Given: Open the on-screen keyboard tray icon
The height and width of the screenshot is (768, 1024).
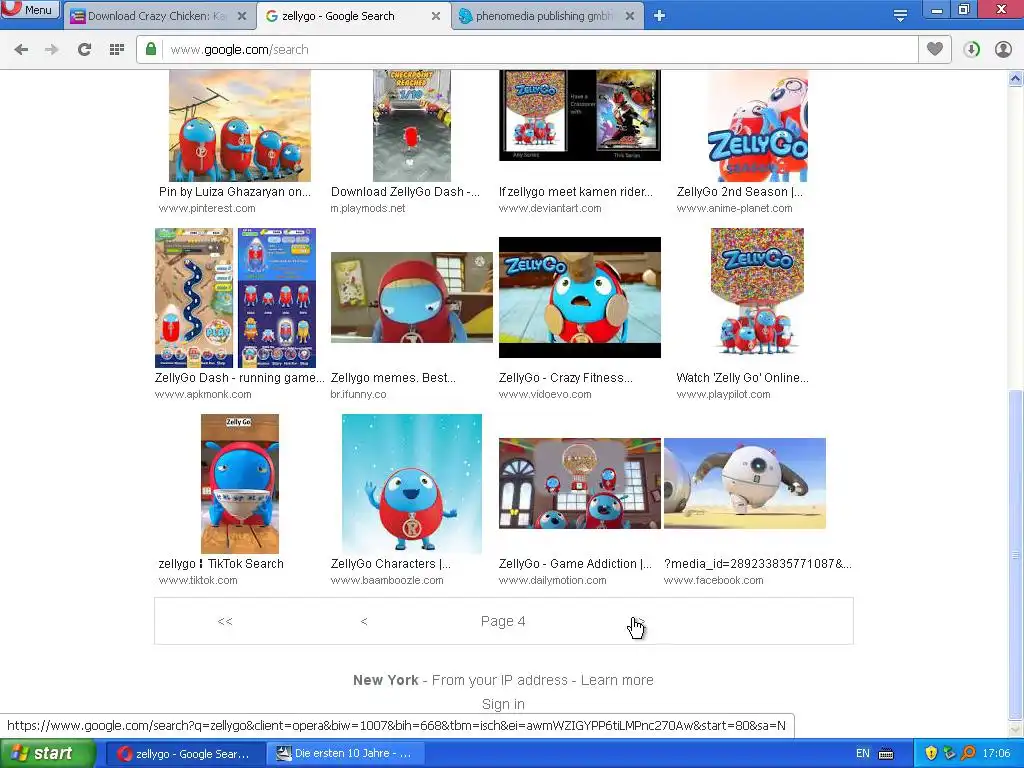Looking at the screenshot, I should point(886,754).
